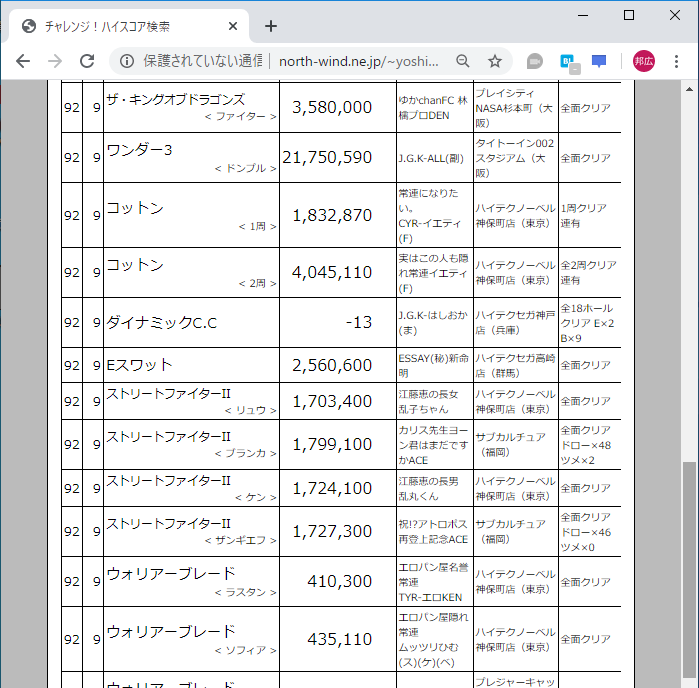Open the page zoom magnifier icon
This screenshot has height=688, width=699.
pyautogui.click(x=463, y=61)
